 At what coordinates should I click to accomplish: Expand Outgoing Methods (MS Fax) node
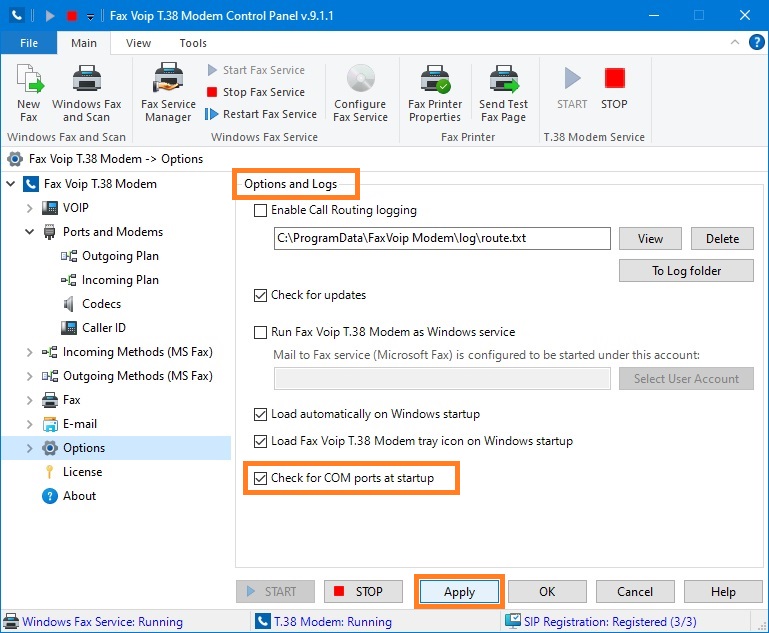[x=29, y=376]
